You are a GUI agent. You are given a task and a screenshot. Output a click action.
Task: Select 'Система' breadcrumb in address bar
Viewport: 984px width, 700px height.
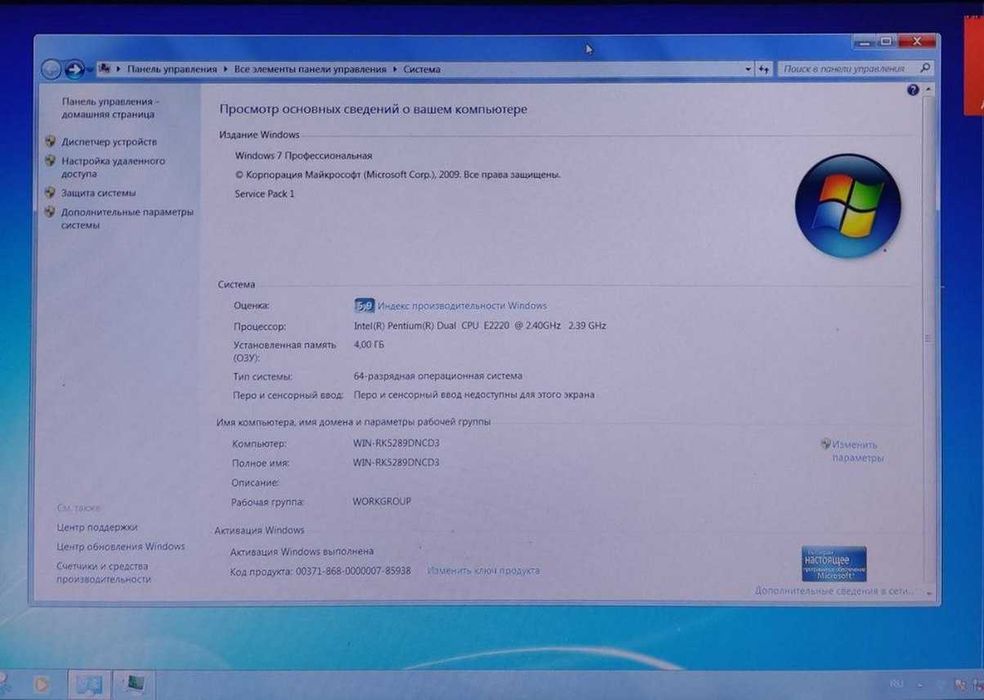pos(422,69)
